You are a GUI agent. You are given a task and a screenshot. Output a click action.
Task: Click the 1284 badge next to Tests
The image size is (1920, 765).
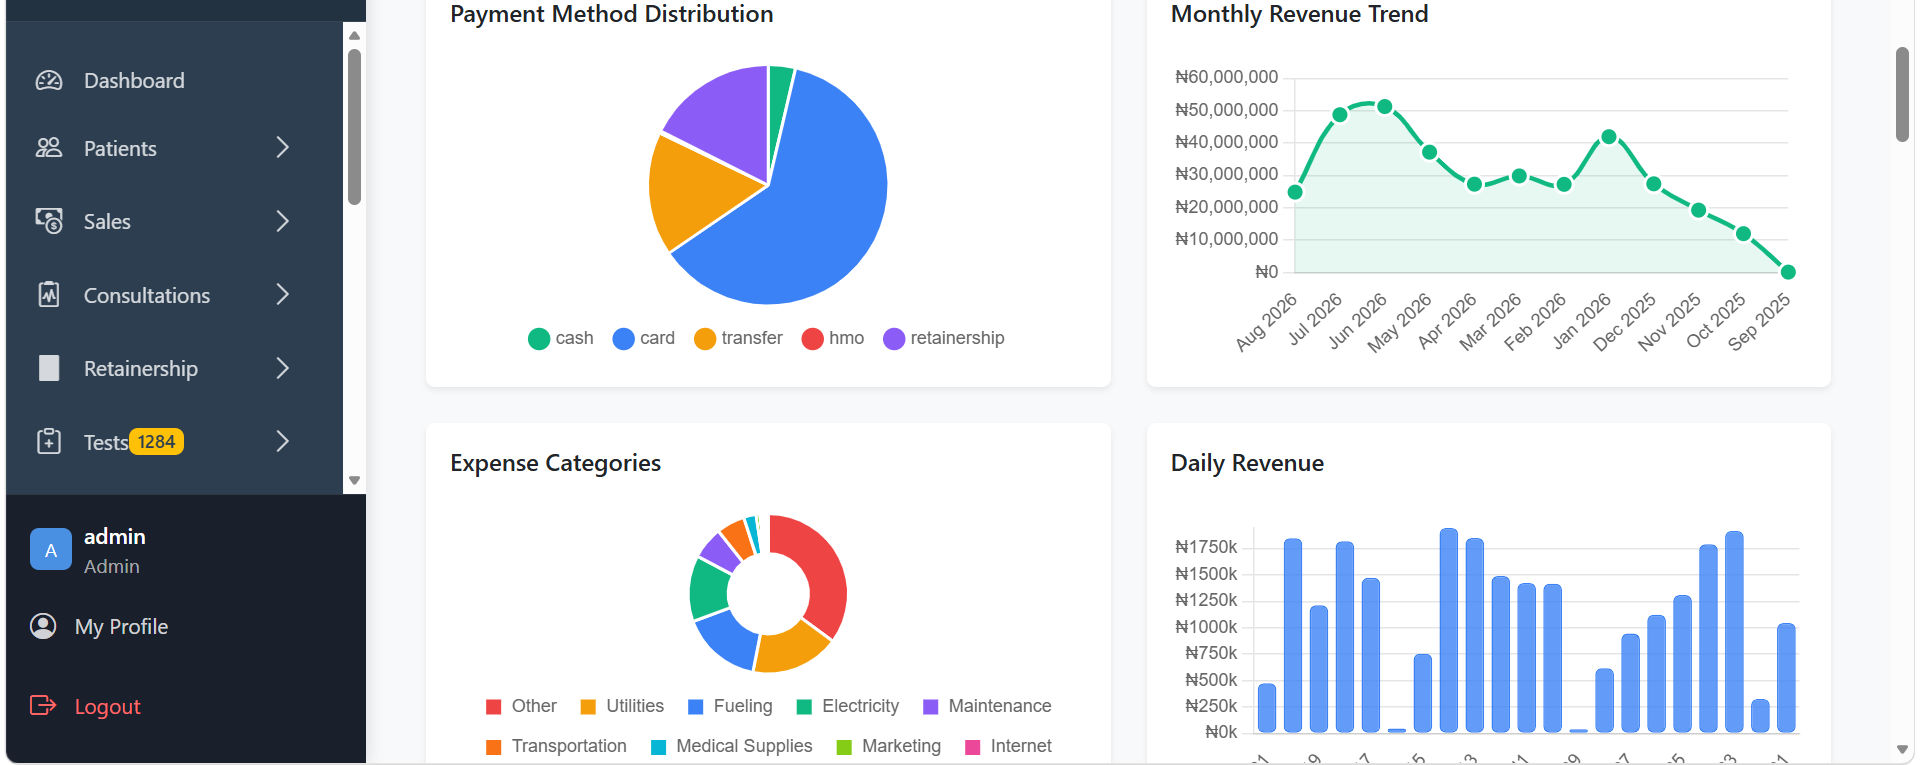(157, 442)
